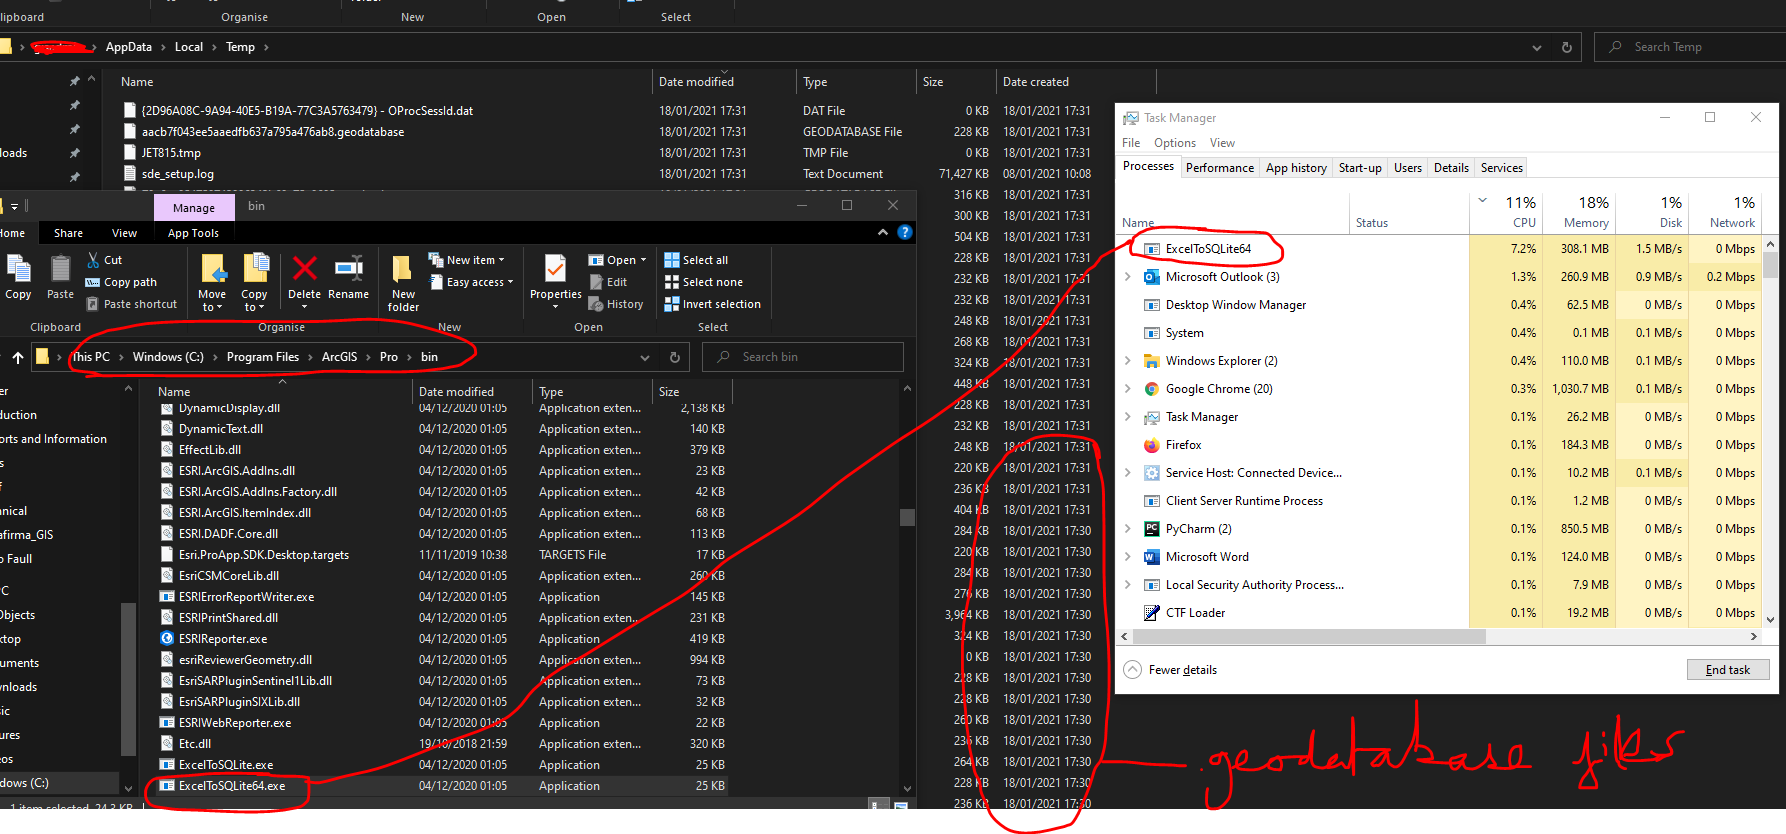Switch to the Start-up tab

[x=1360, y=168]
